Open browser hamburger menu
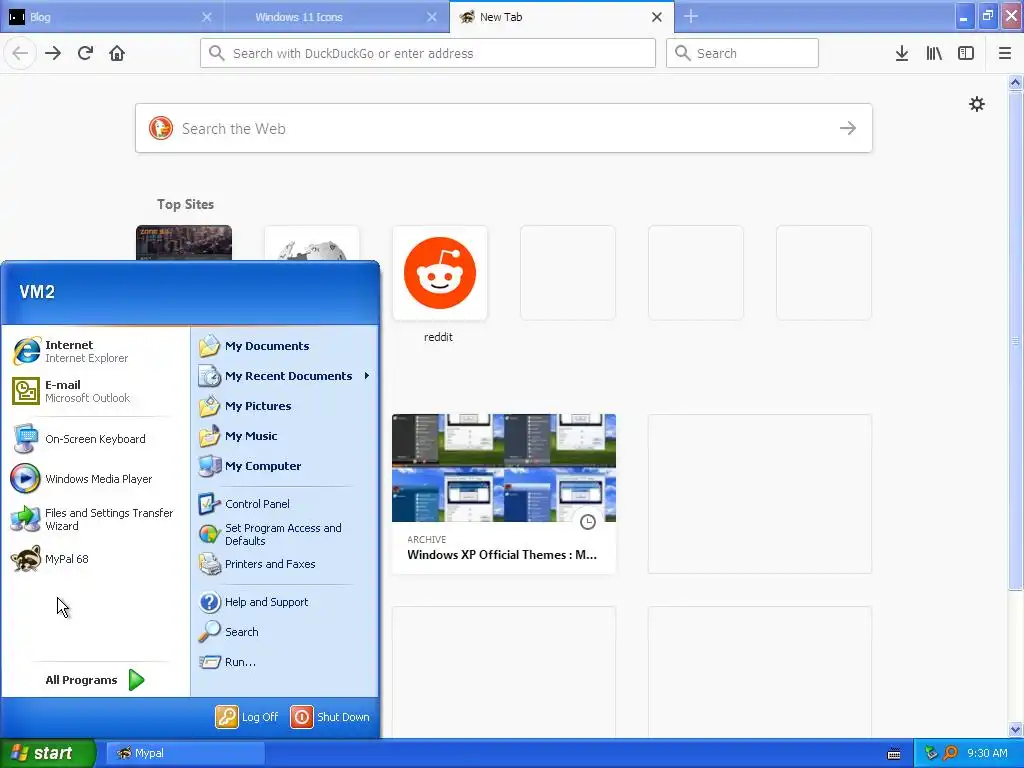1024x768 pixels. click(1005, 53)
